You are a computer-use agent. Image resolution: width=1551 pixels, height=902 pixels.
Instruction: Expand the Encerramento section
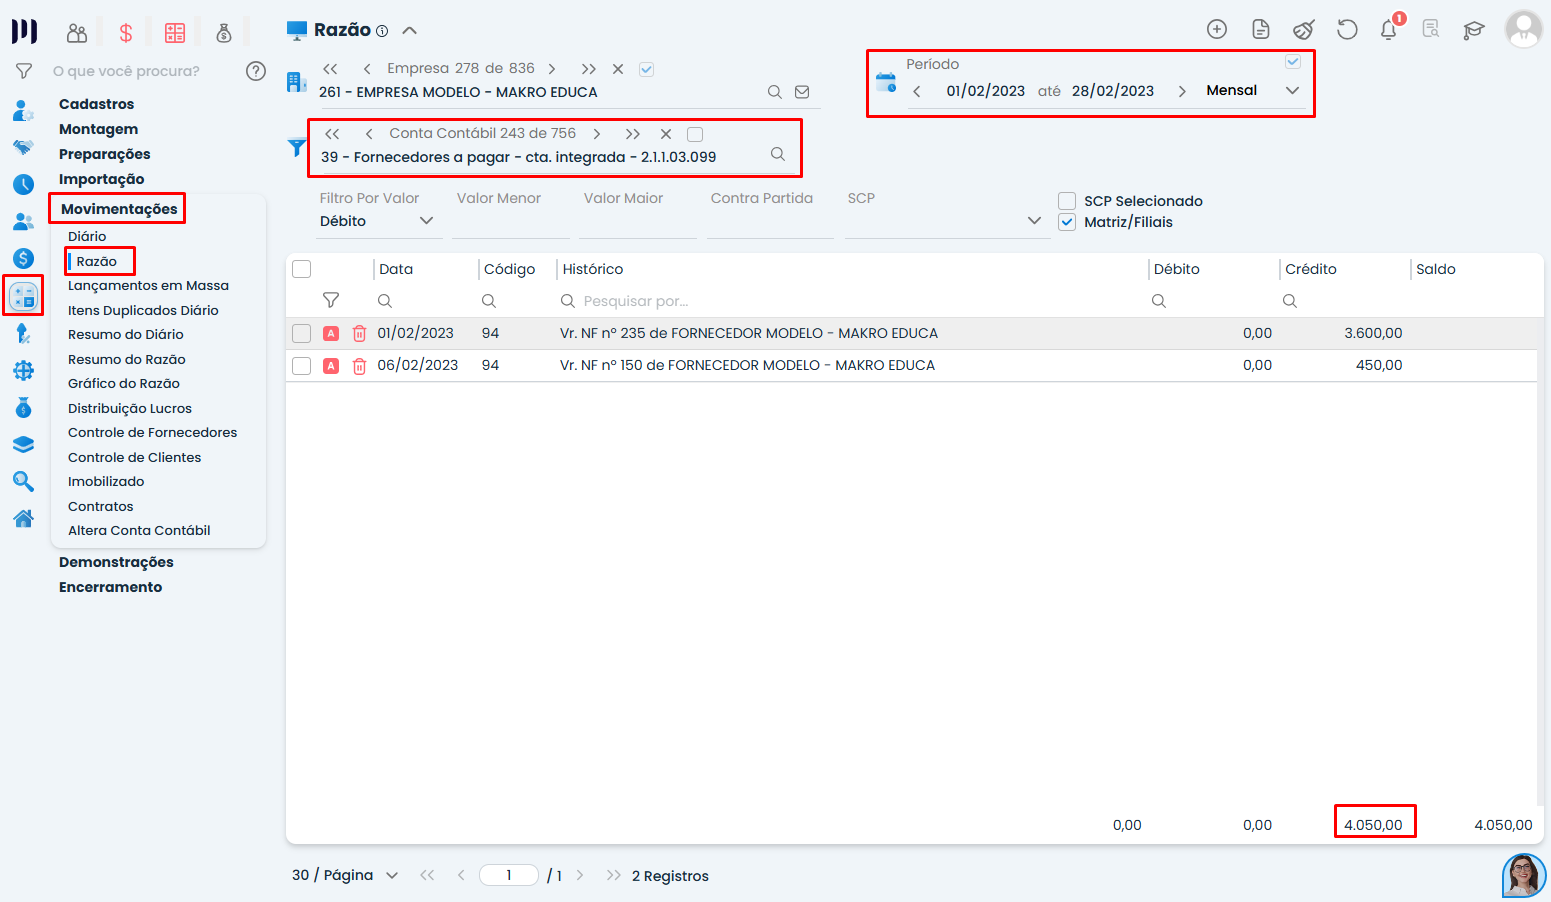[110, 587]
